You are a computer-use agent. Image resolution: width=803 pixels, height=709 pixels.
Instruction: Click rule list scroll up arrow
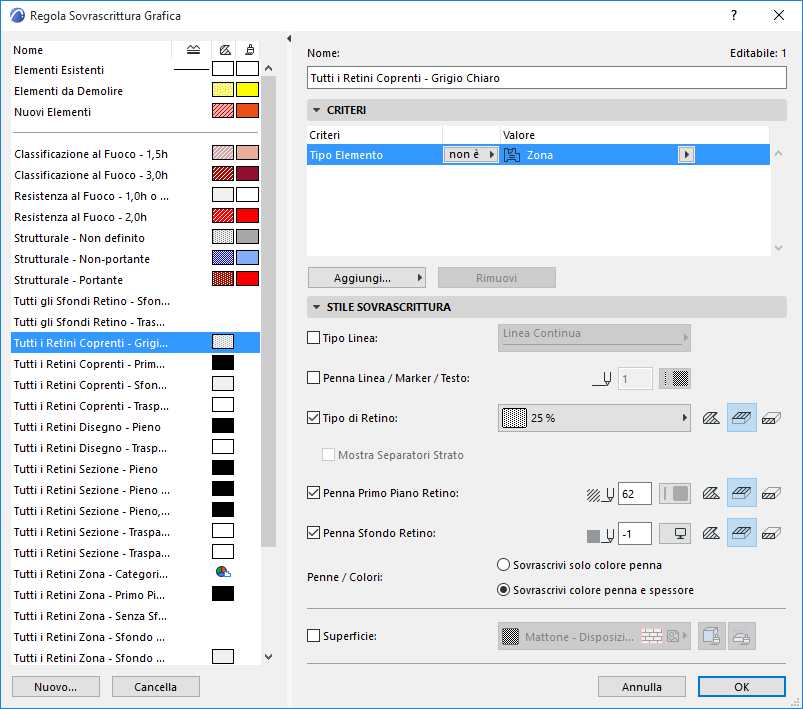(269, 68)
